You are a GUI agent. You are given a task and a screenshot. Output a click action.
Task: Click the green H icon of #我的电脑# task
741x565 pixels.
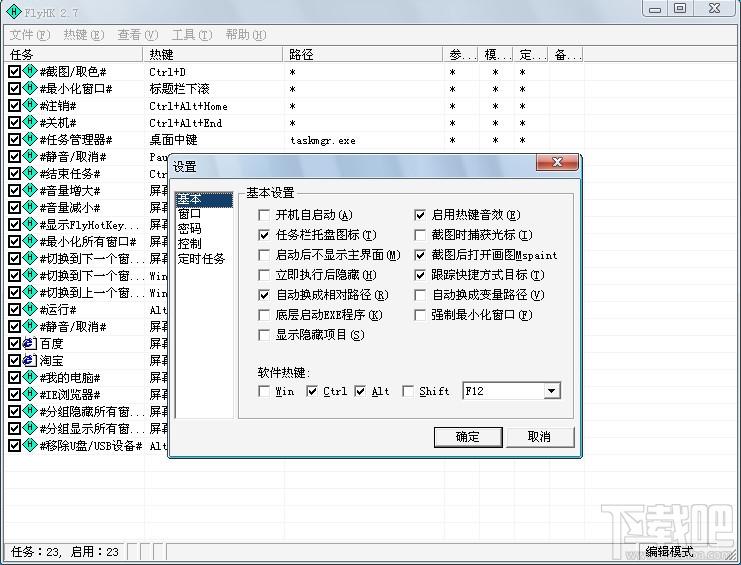coord(30,377)
